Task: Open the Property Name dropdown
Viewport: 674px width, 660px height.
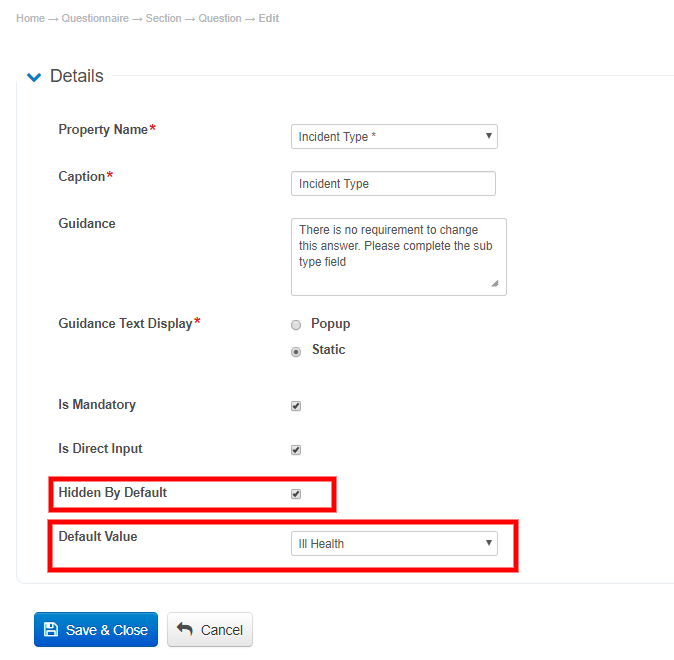Action: coord(394,136)
